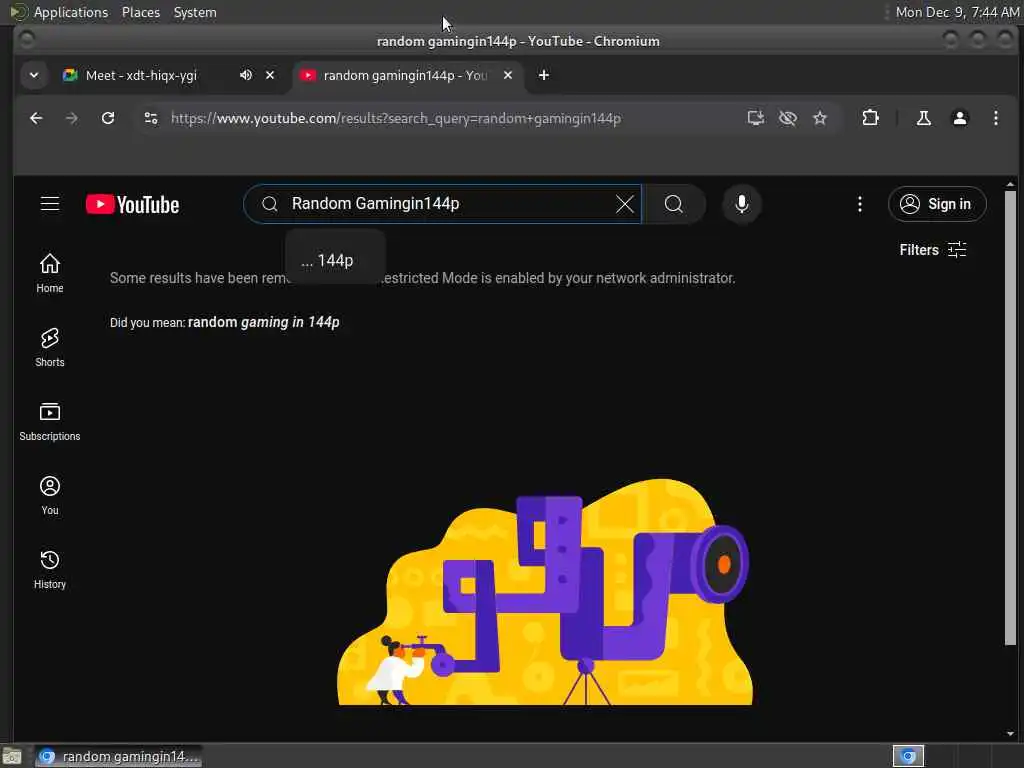
Task: Select the '... 144p' search suggestion
Action: click(x=336, y=261)
